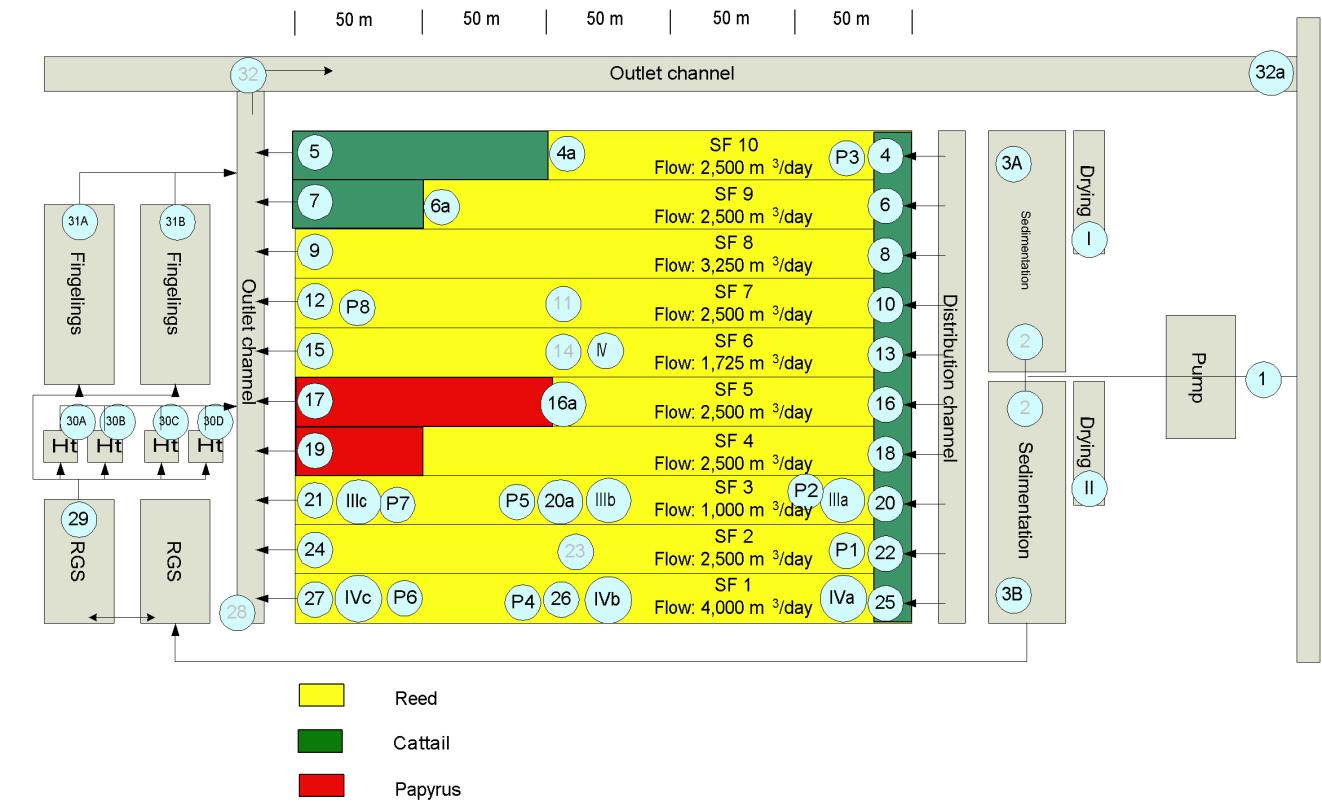Click the yellow Reed legend swatch

[322, 696]
